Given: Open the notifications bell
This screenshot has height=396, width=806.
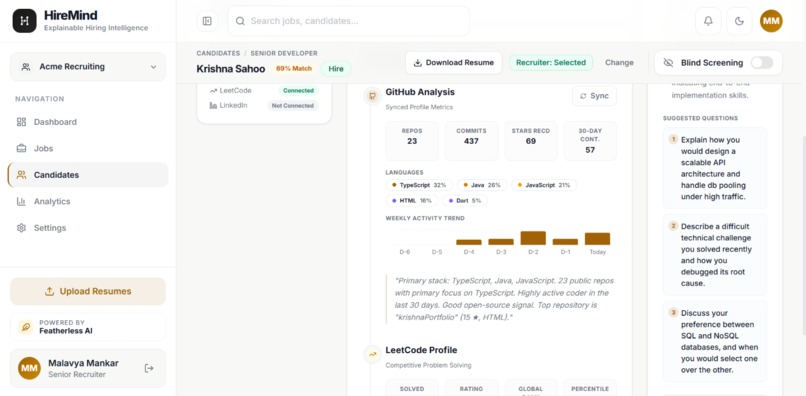Looking at the screenshot, I should tap(708, 21).
